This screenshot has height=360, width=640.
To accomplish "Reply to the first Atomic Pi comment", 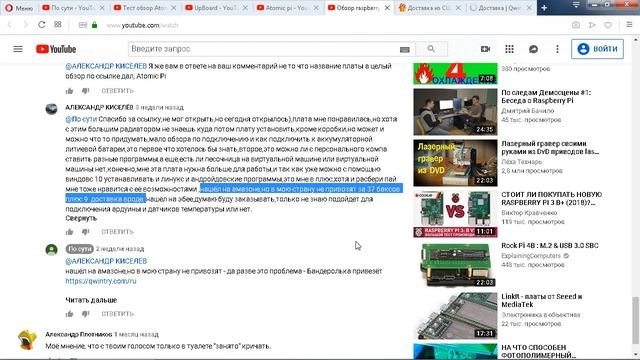I will coord(118,91).
